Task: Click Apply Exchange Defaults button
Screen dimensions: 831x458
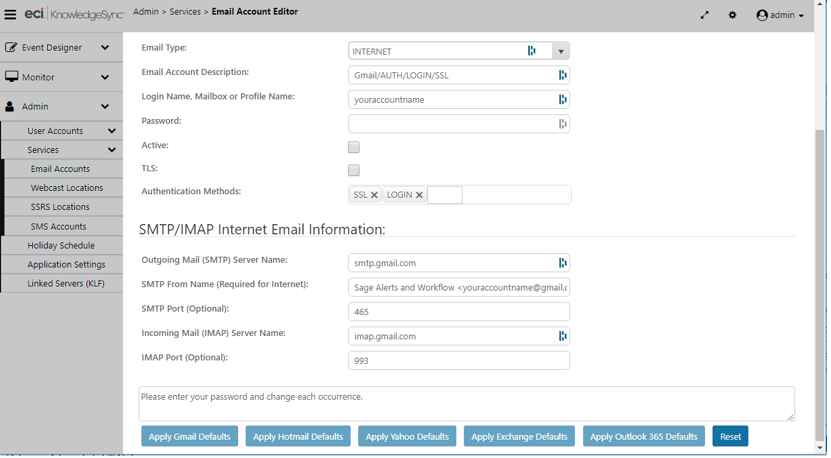Action: point(519,437)
